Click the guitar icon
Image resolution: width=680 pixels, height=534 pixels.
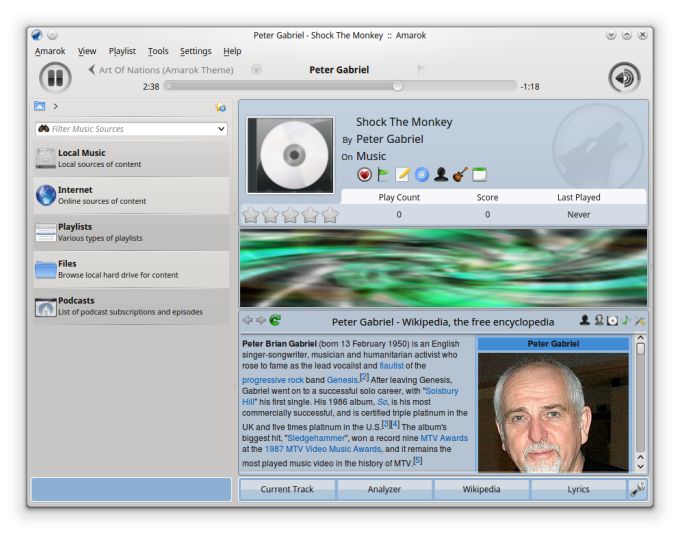[x=460, y=174]
